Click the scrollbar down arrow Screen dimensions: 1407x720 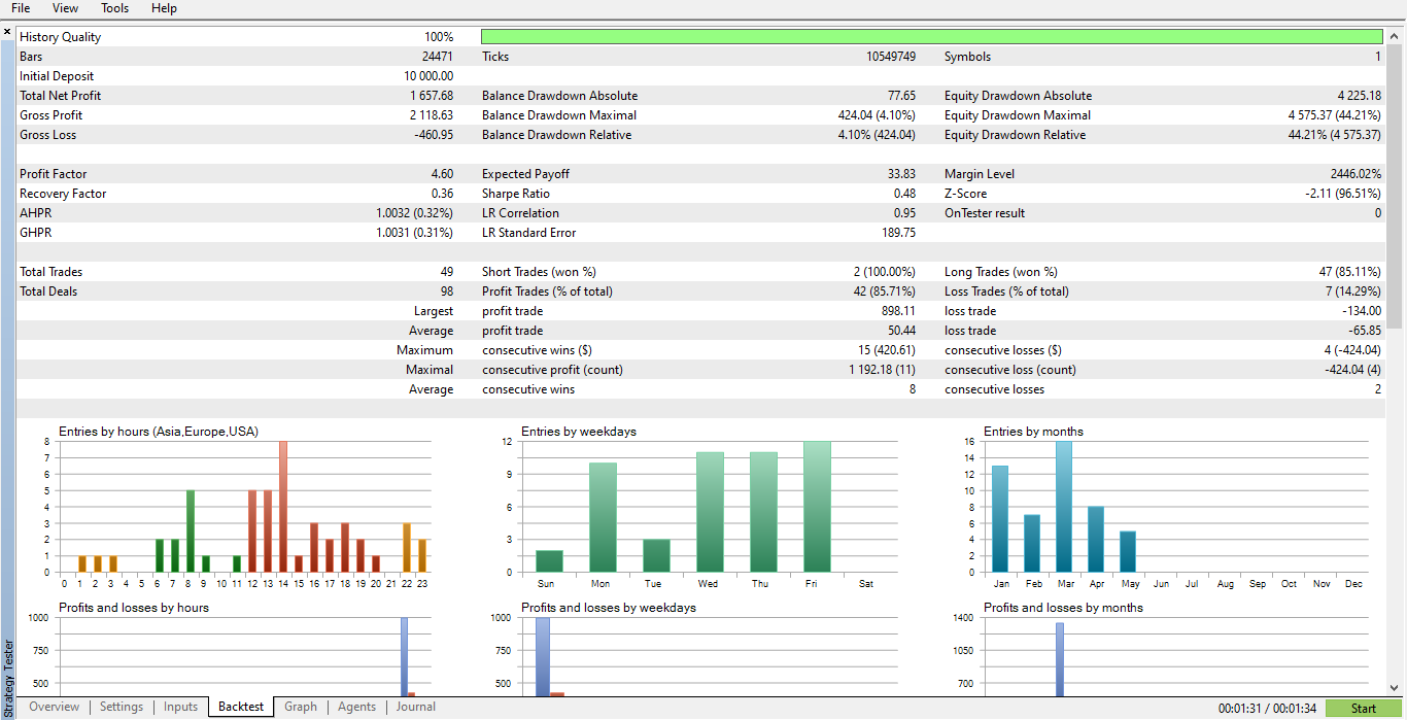coord(1395,688)
